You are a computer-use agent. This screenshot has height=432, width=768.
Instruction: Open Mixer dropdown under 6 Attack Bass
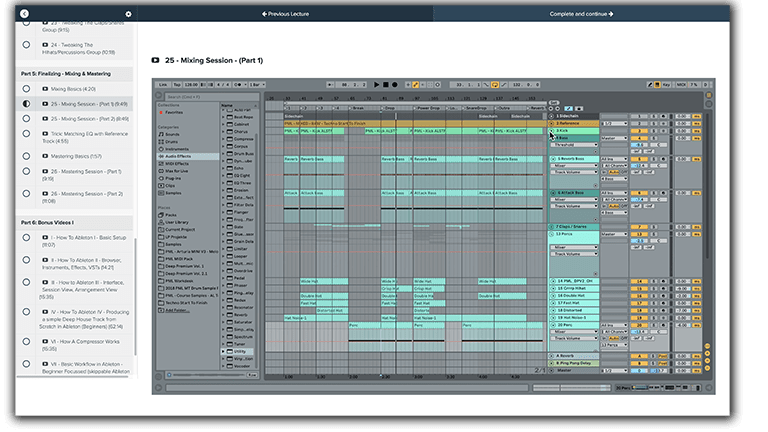pos(574,199)
